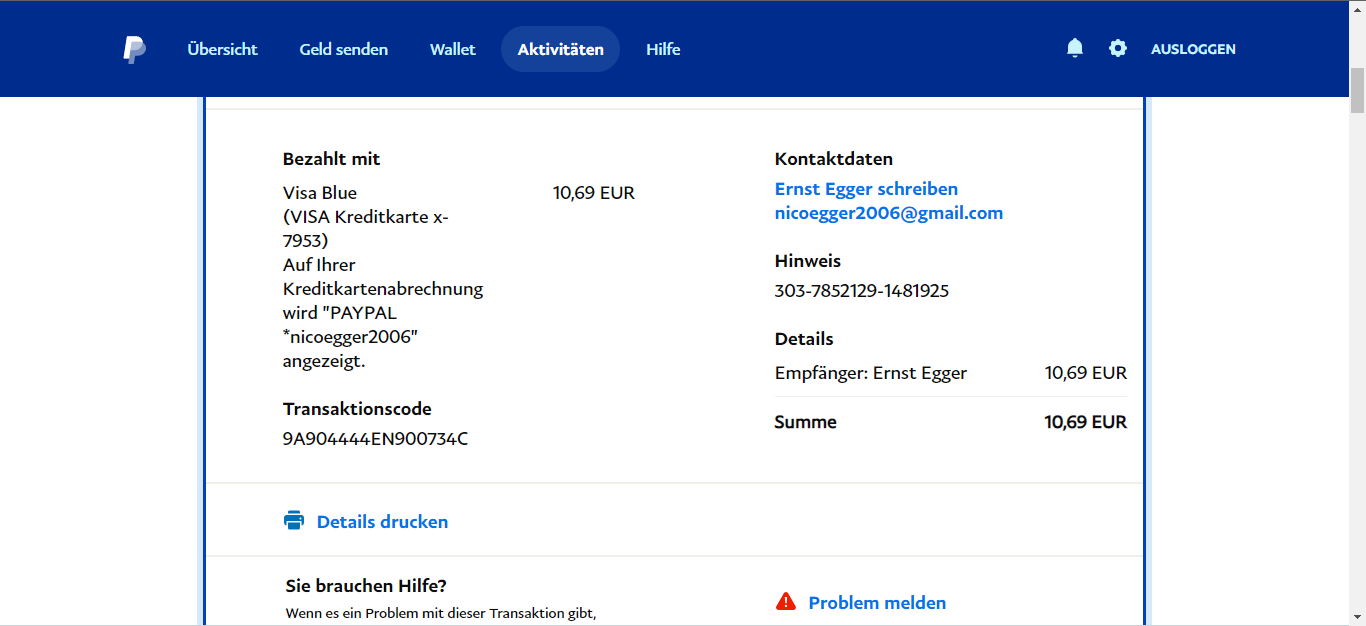
Task: Click the Summe amount 10,69 EUR
Action: [x=1085, y=422]
